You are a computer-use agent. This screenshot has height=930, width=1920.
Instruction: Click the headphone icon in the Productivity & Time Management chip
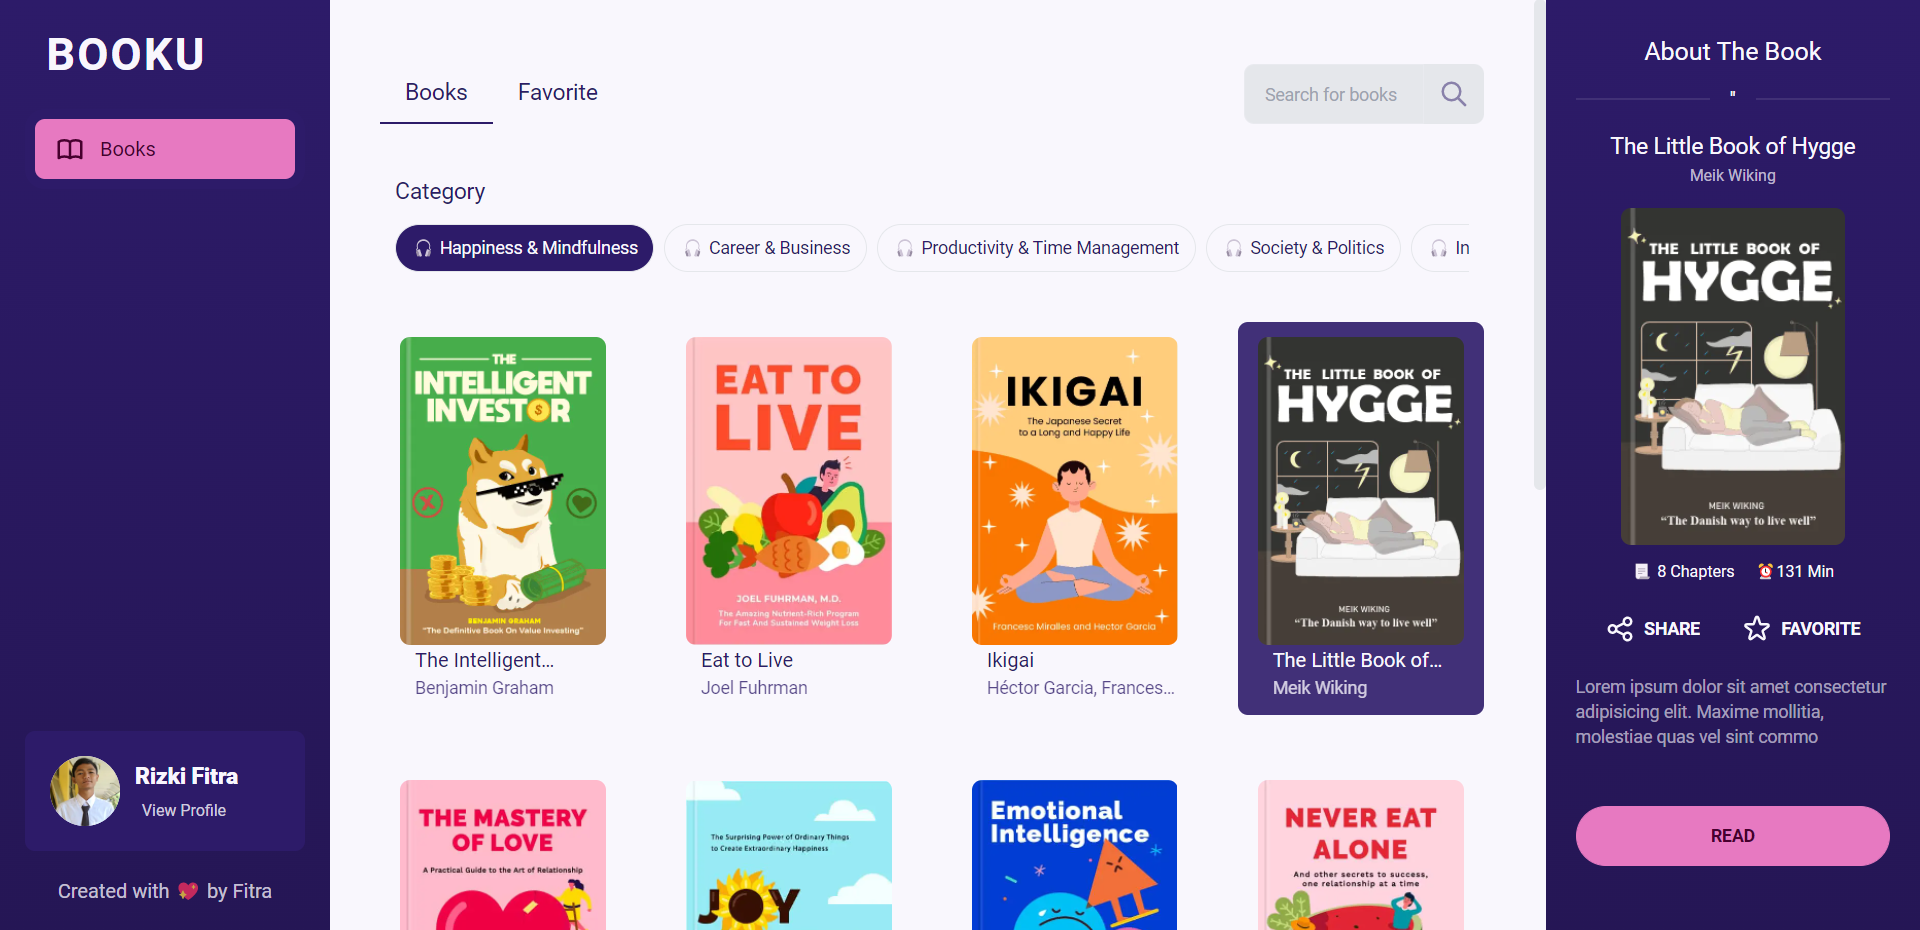(x=905, y=248)
